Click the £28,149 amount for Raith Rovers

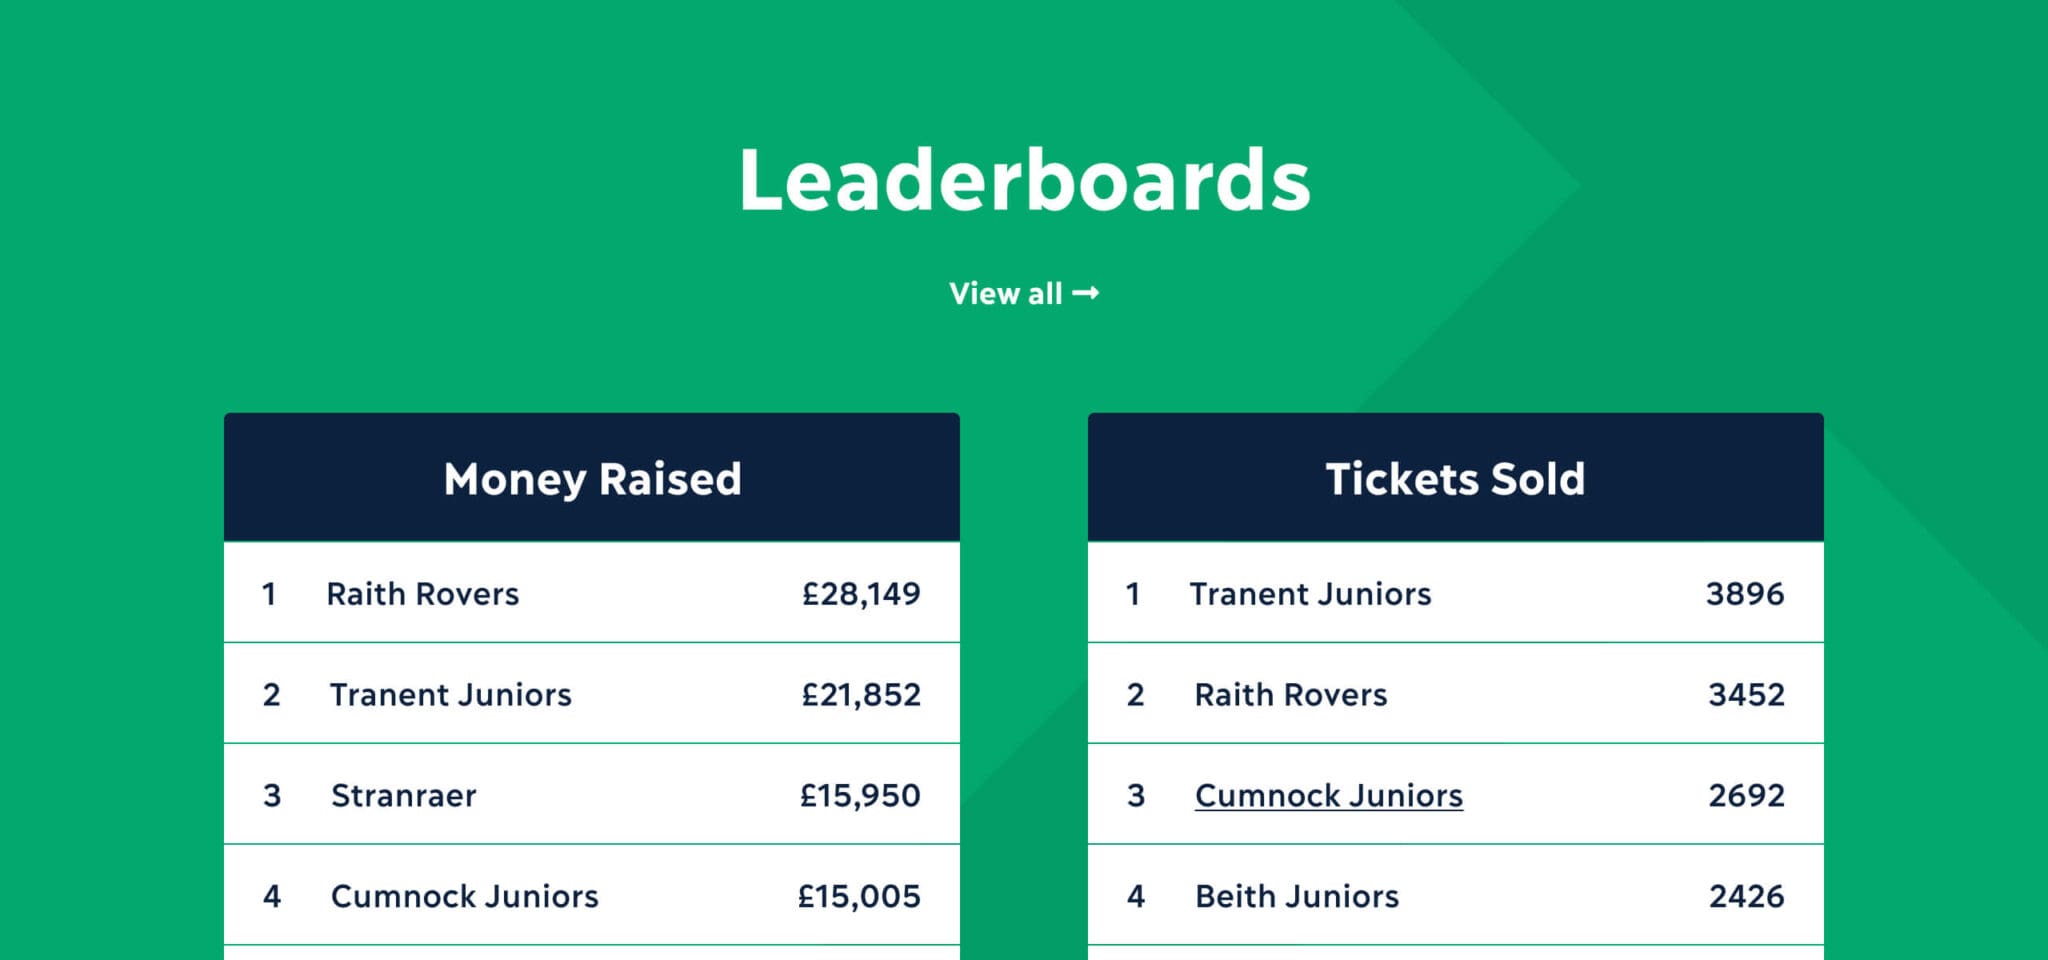(861, 594)
